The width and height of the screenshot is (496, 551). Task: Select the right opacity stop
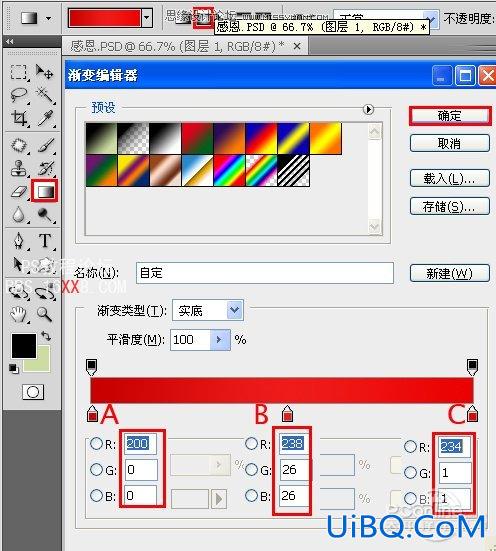tap(472, 367)
